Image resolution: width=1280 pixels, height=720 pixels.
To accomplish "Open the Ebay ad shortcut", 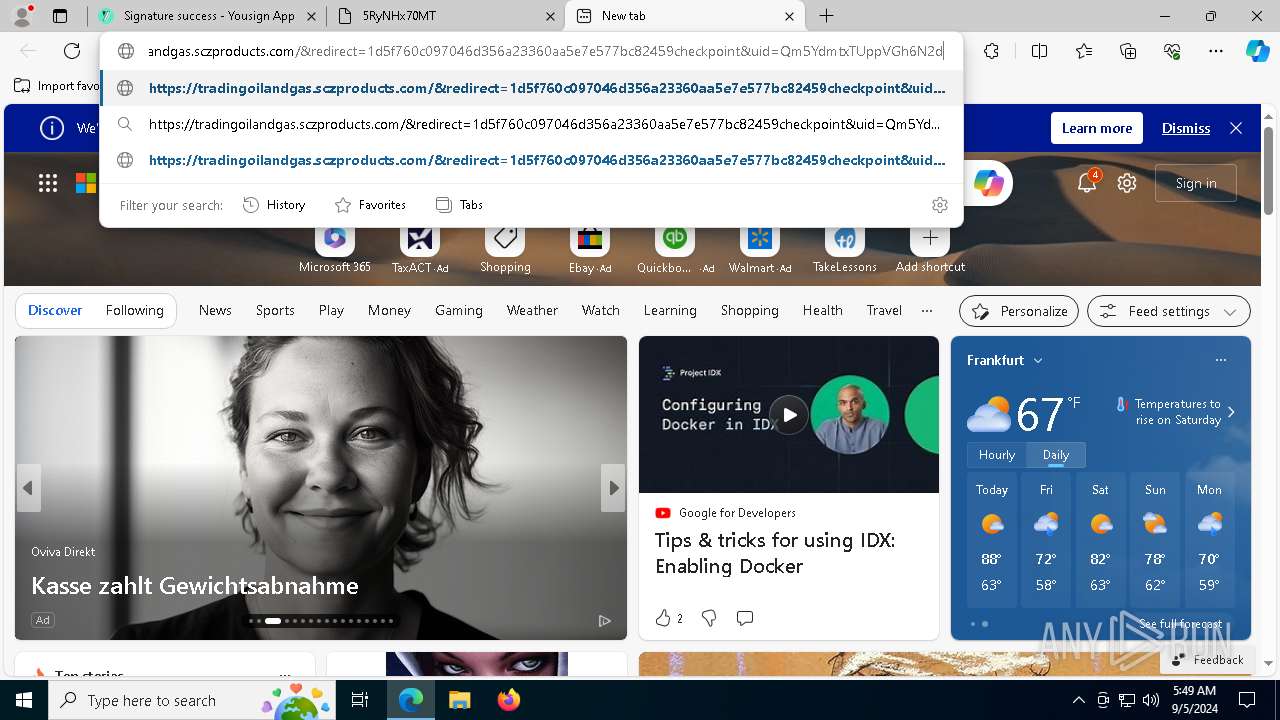I will pos(590,249).
